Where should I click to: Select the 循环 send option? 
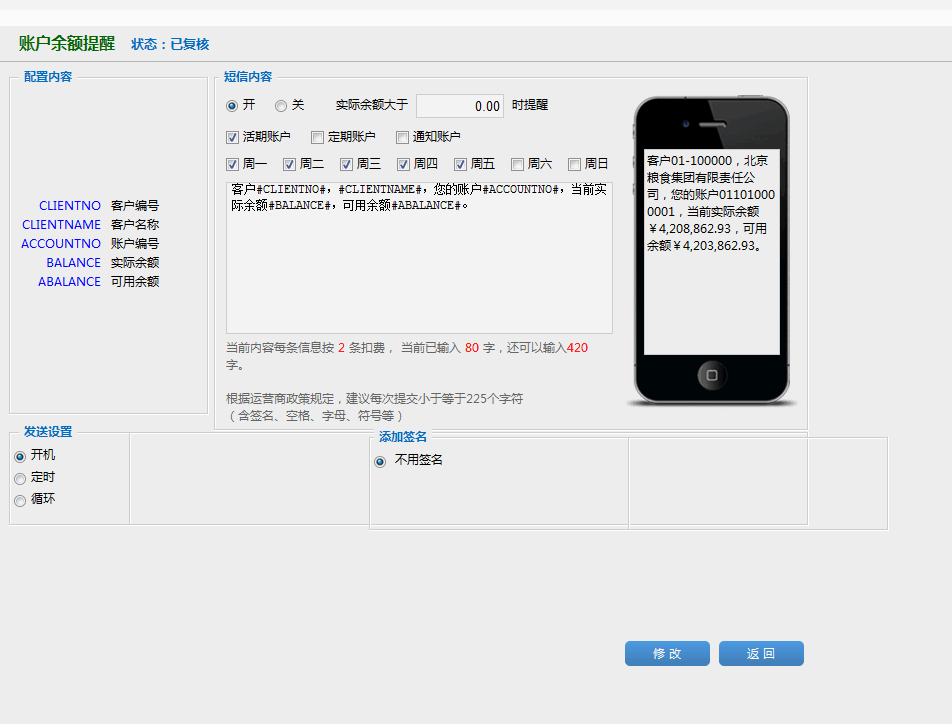[x=20, y=501]
